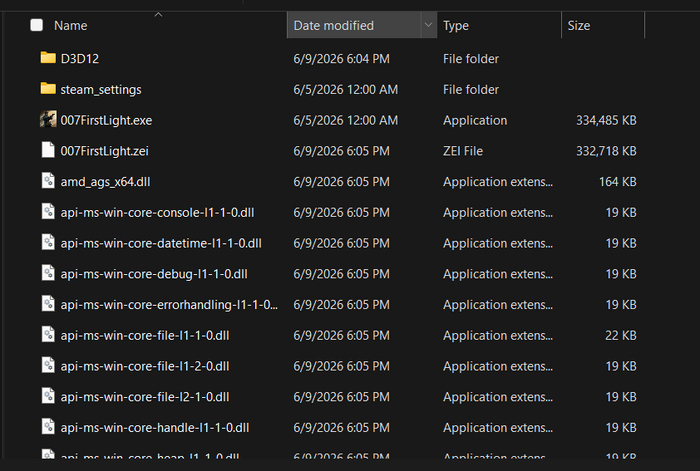Click the 334,485 KB size value
The width and height of the screenshot is (700, 471).
coord(606,121)
